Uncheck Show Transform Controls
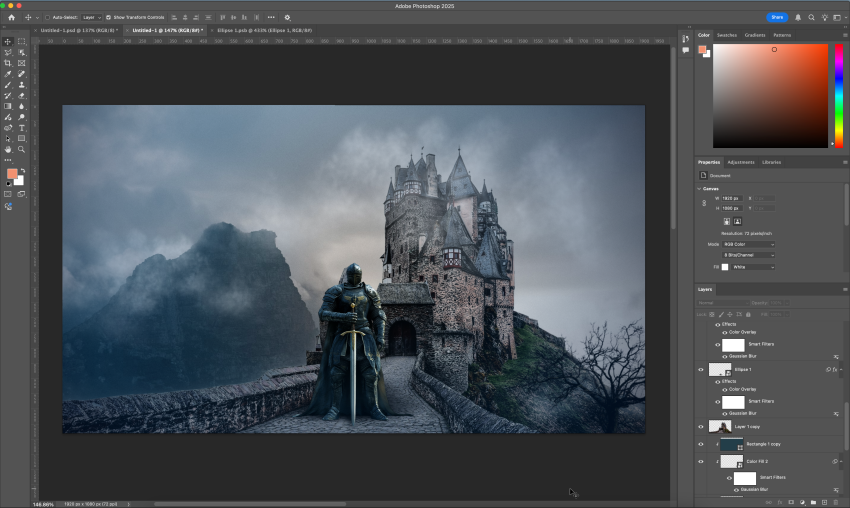The height and width of the screenshot is (508, 850). click(x=109, y=17)
